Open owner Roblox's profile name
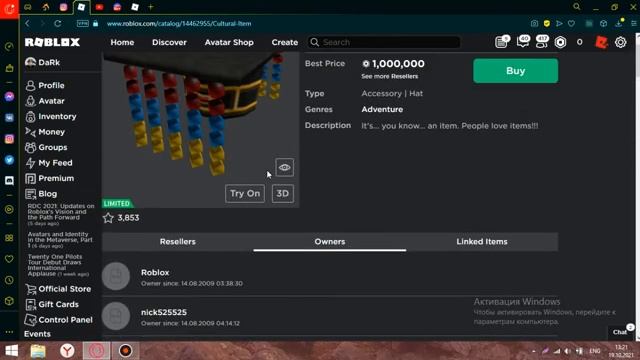The height and width of the screenshot is (360, 640). coord(155,272)
